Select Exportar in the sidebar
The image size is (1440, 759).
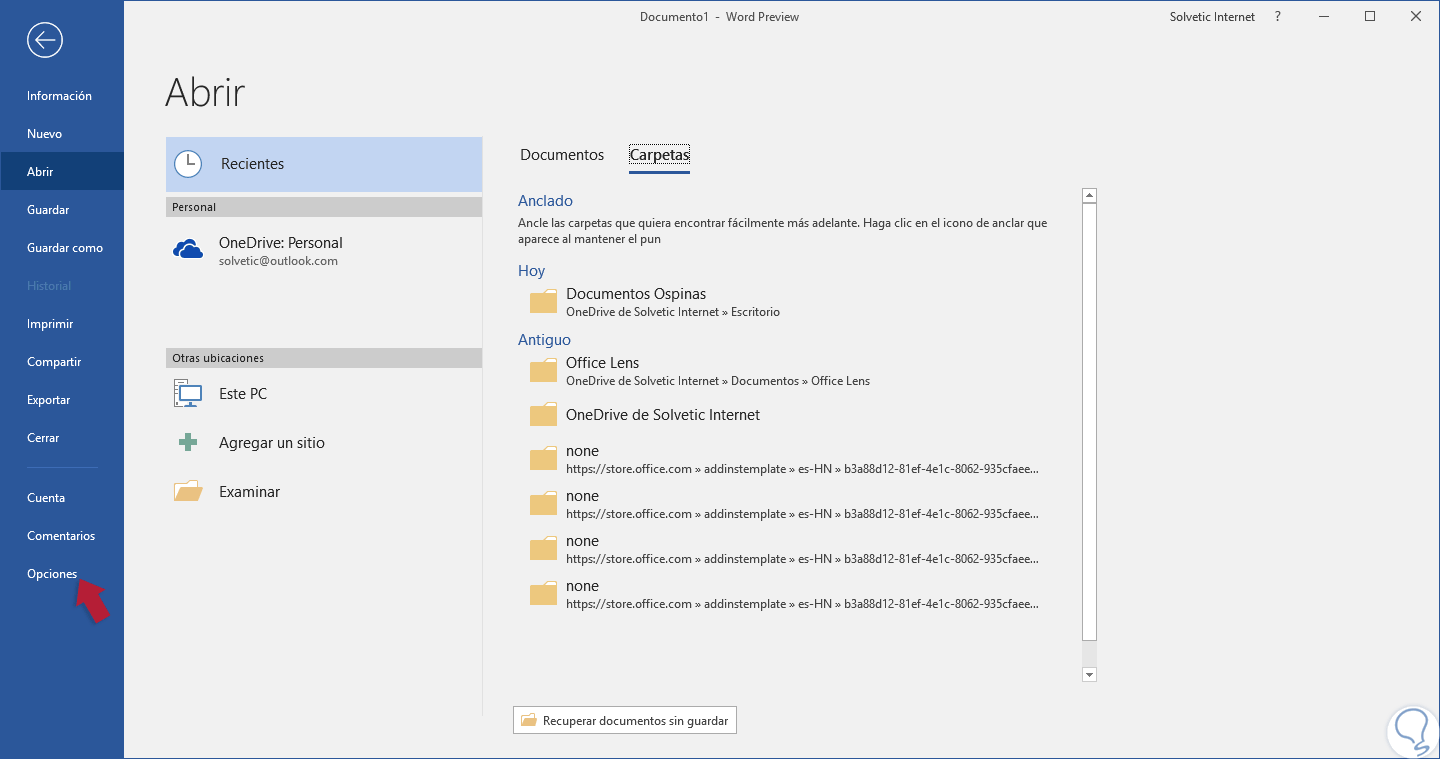point(49,400)
